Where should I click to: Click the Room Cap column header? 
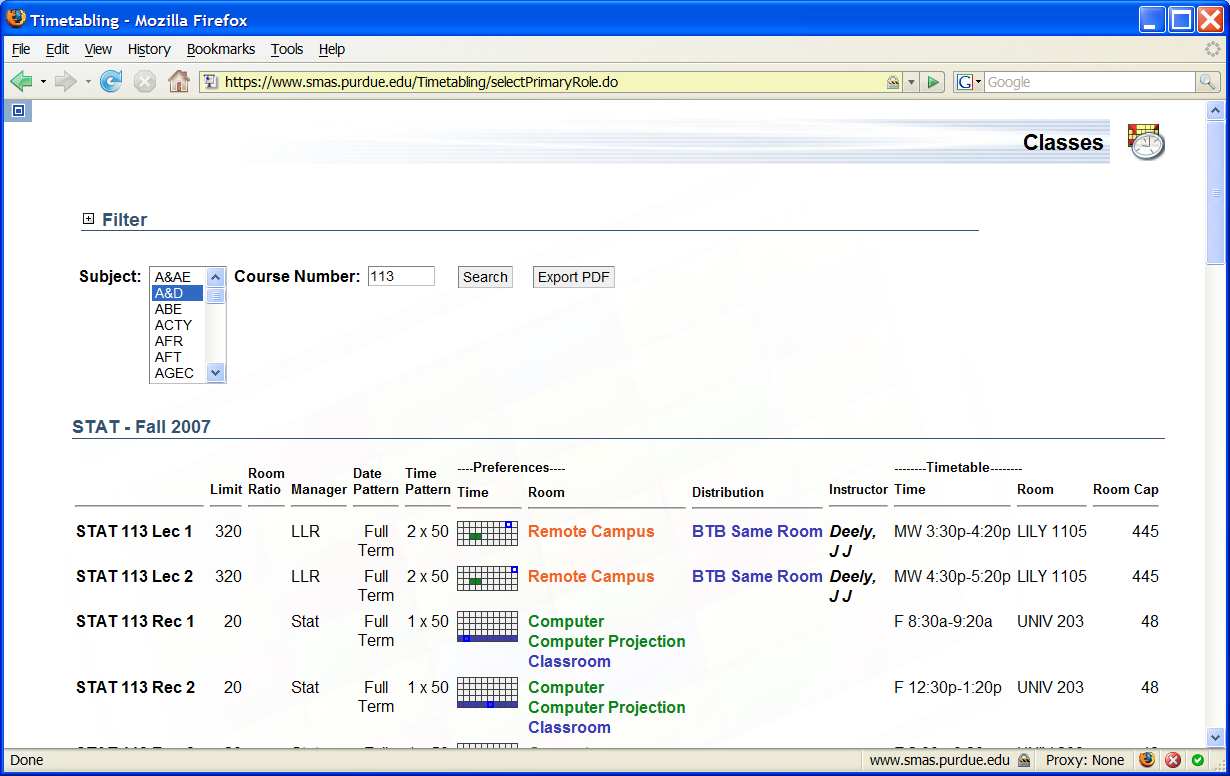click(1126, 489)
